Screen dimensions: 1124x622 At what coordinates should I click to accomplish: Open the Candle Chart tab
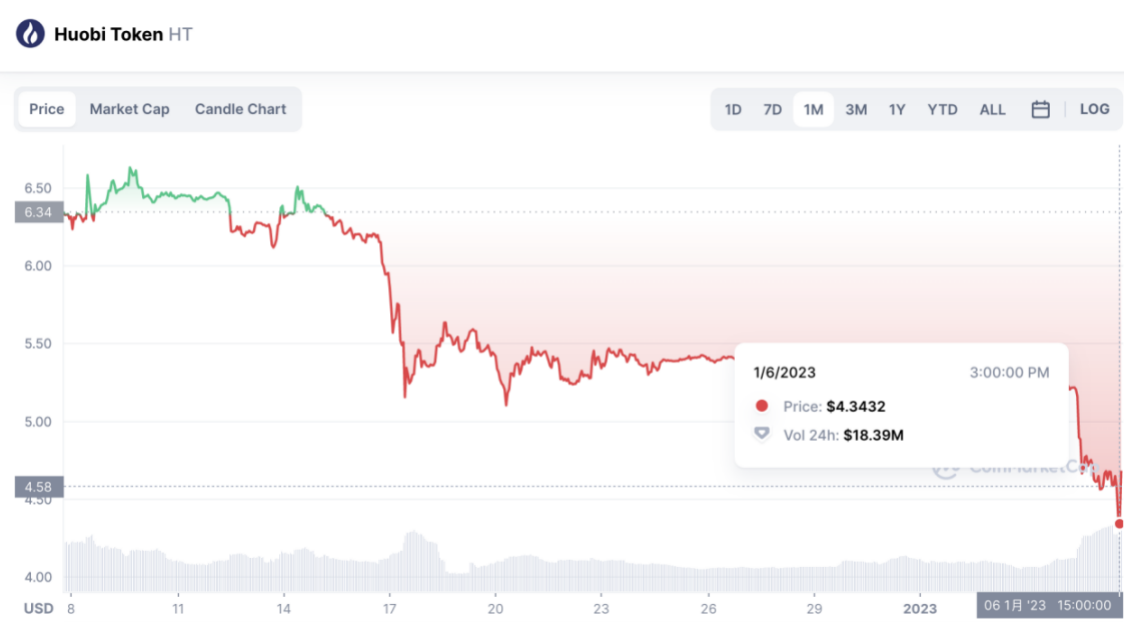pos(240,109)
